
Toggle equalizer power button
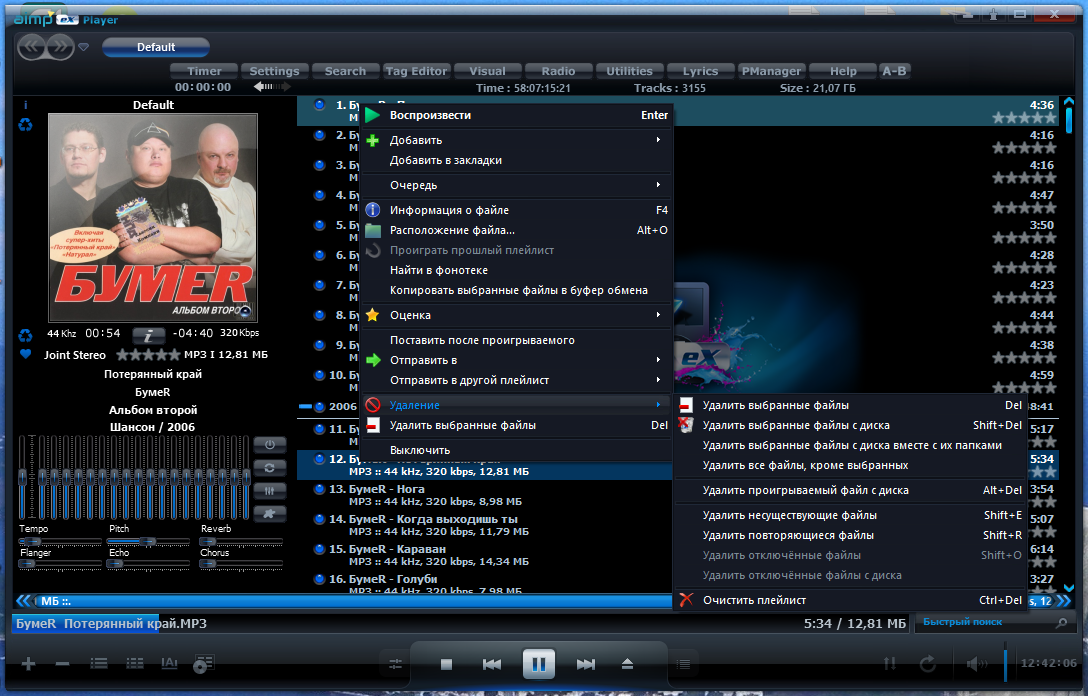269,445
